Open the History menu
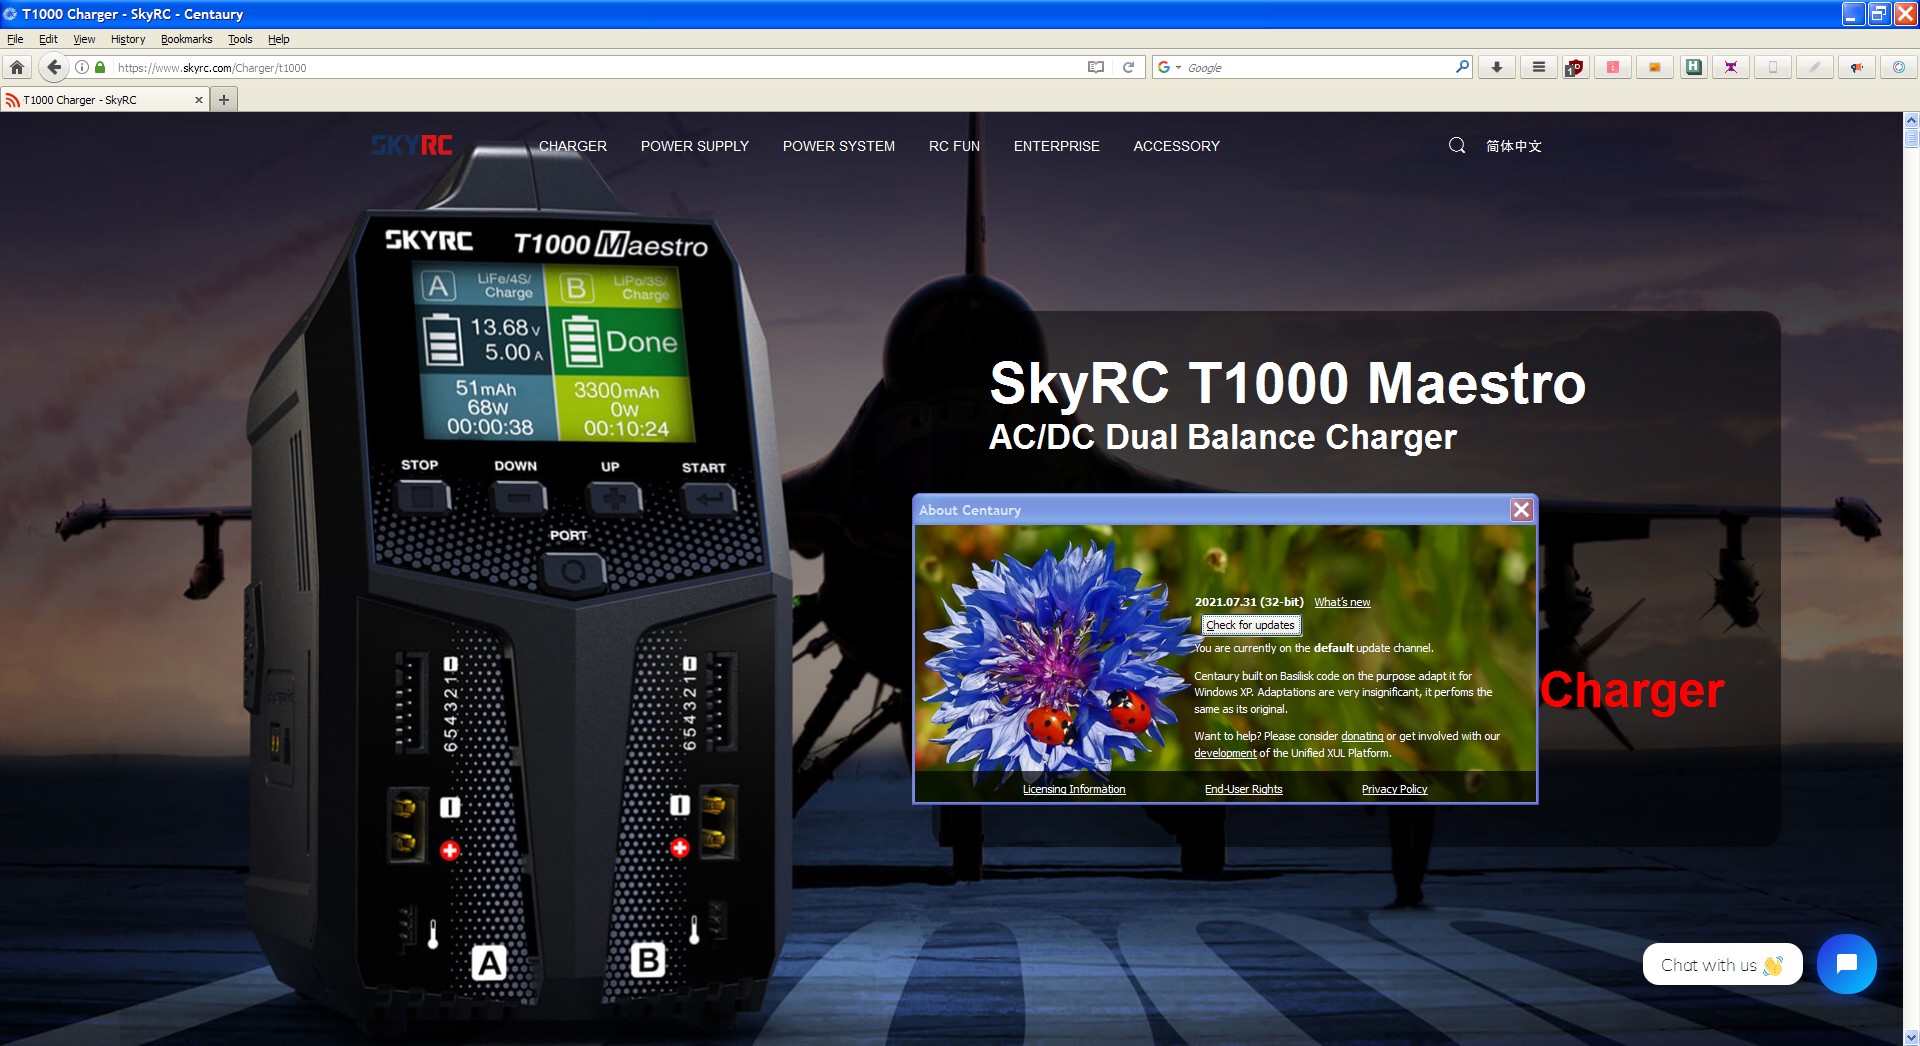This screenshot has height=1046, width=1920. pos(128,39)
